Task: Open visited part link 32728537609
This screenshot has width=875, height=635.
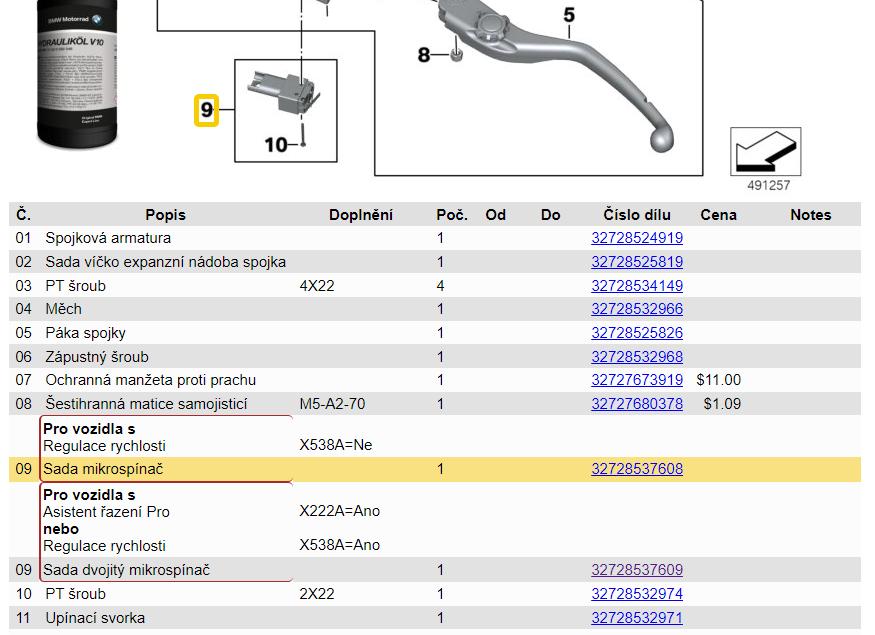Action: click(637, 570)
